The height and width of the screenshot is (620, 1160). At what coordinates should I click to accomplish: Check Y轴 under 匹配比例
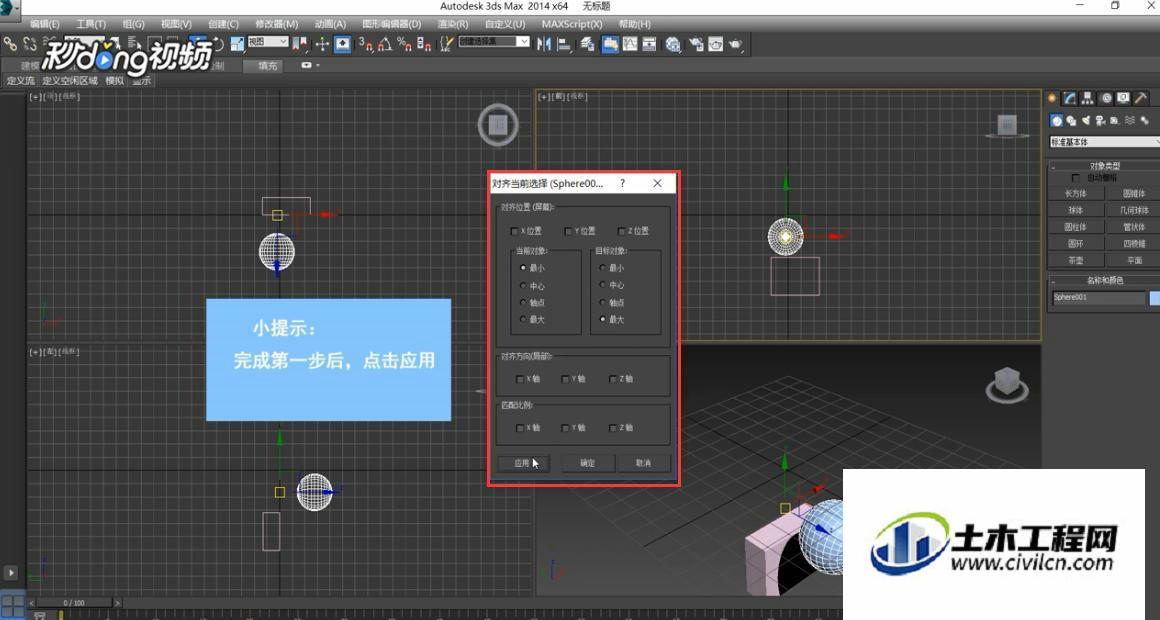click(566, 428)
